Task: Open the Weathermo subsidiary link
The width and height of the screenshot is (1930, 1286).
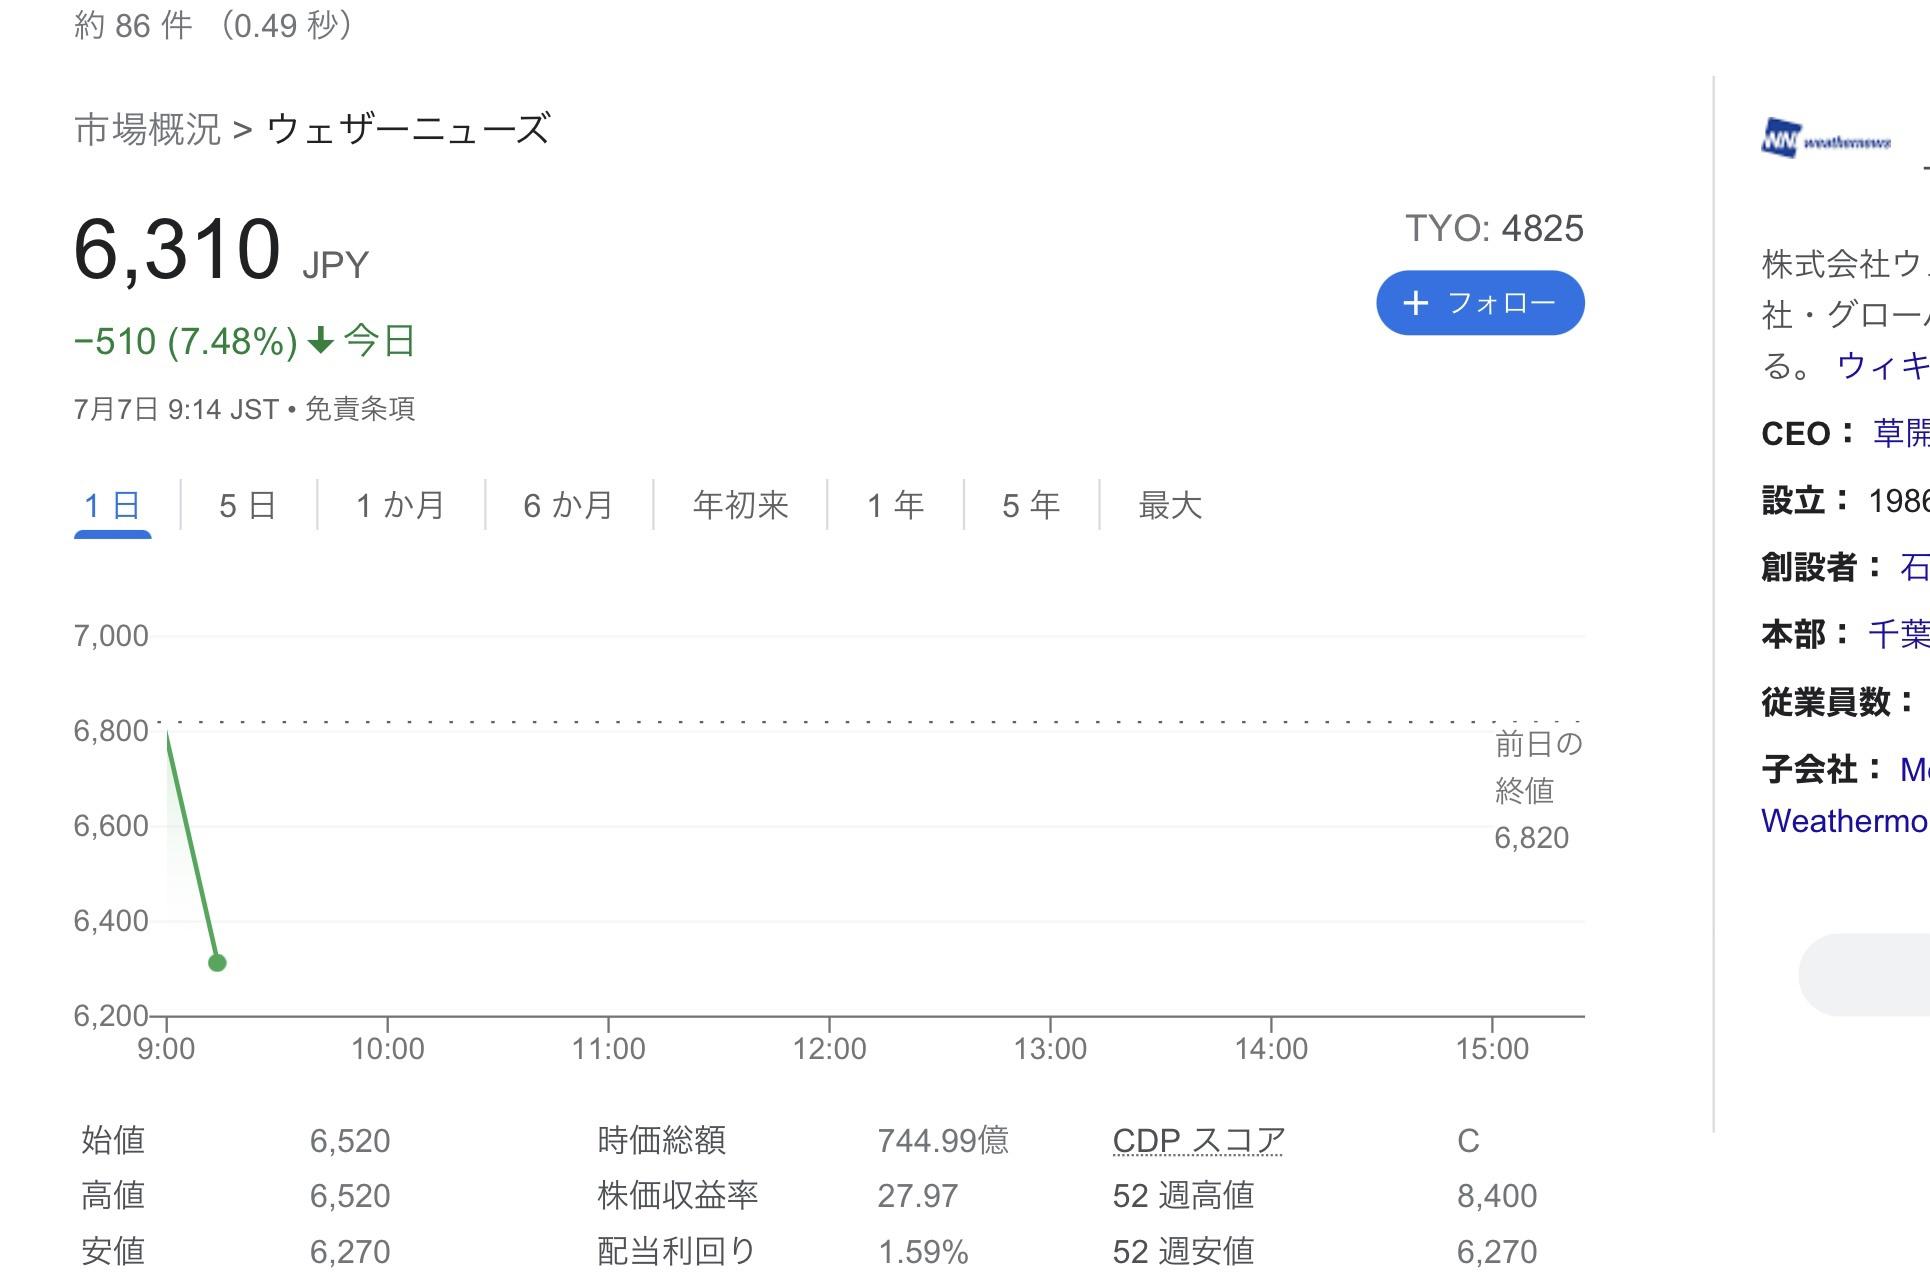Action: click(1845, 820)
